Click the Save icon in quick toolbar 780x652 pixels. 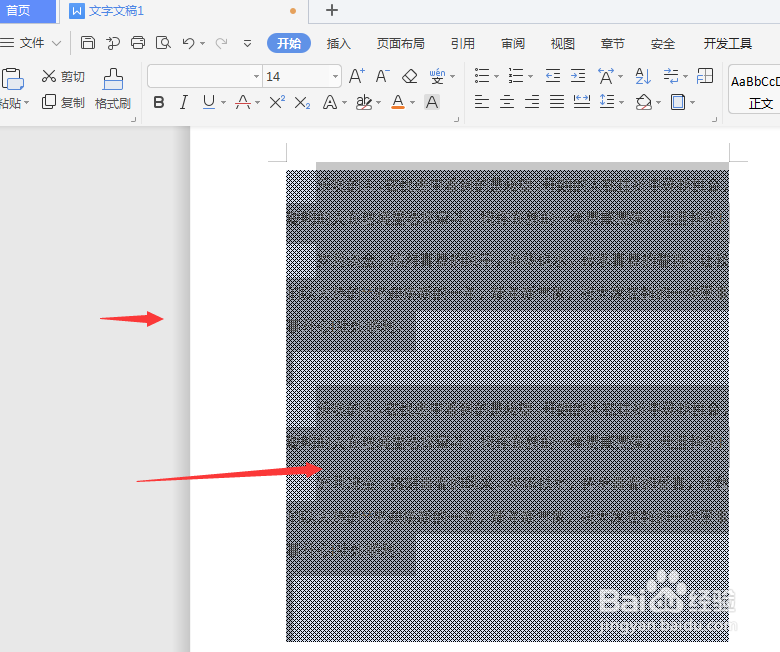[88, 43]
